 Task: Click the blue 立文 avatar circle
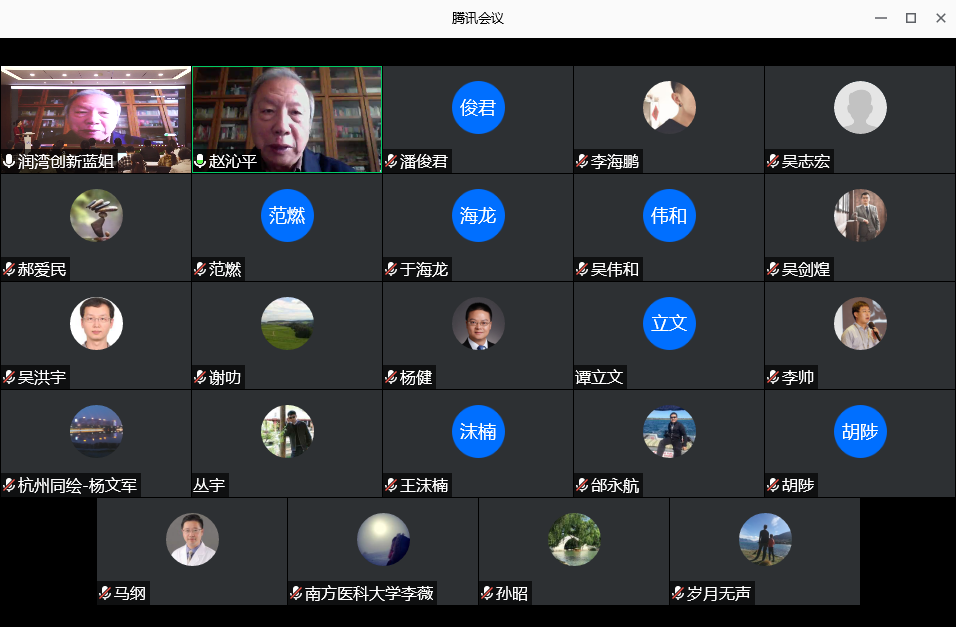pyautogui.click(x=669, y=323)
